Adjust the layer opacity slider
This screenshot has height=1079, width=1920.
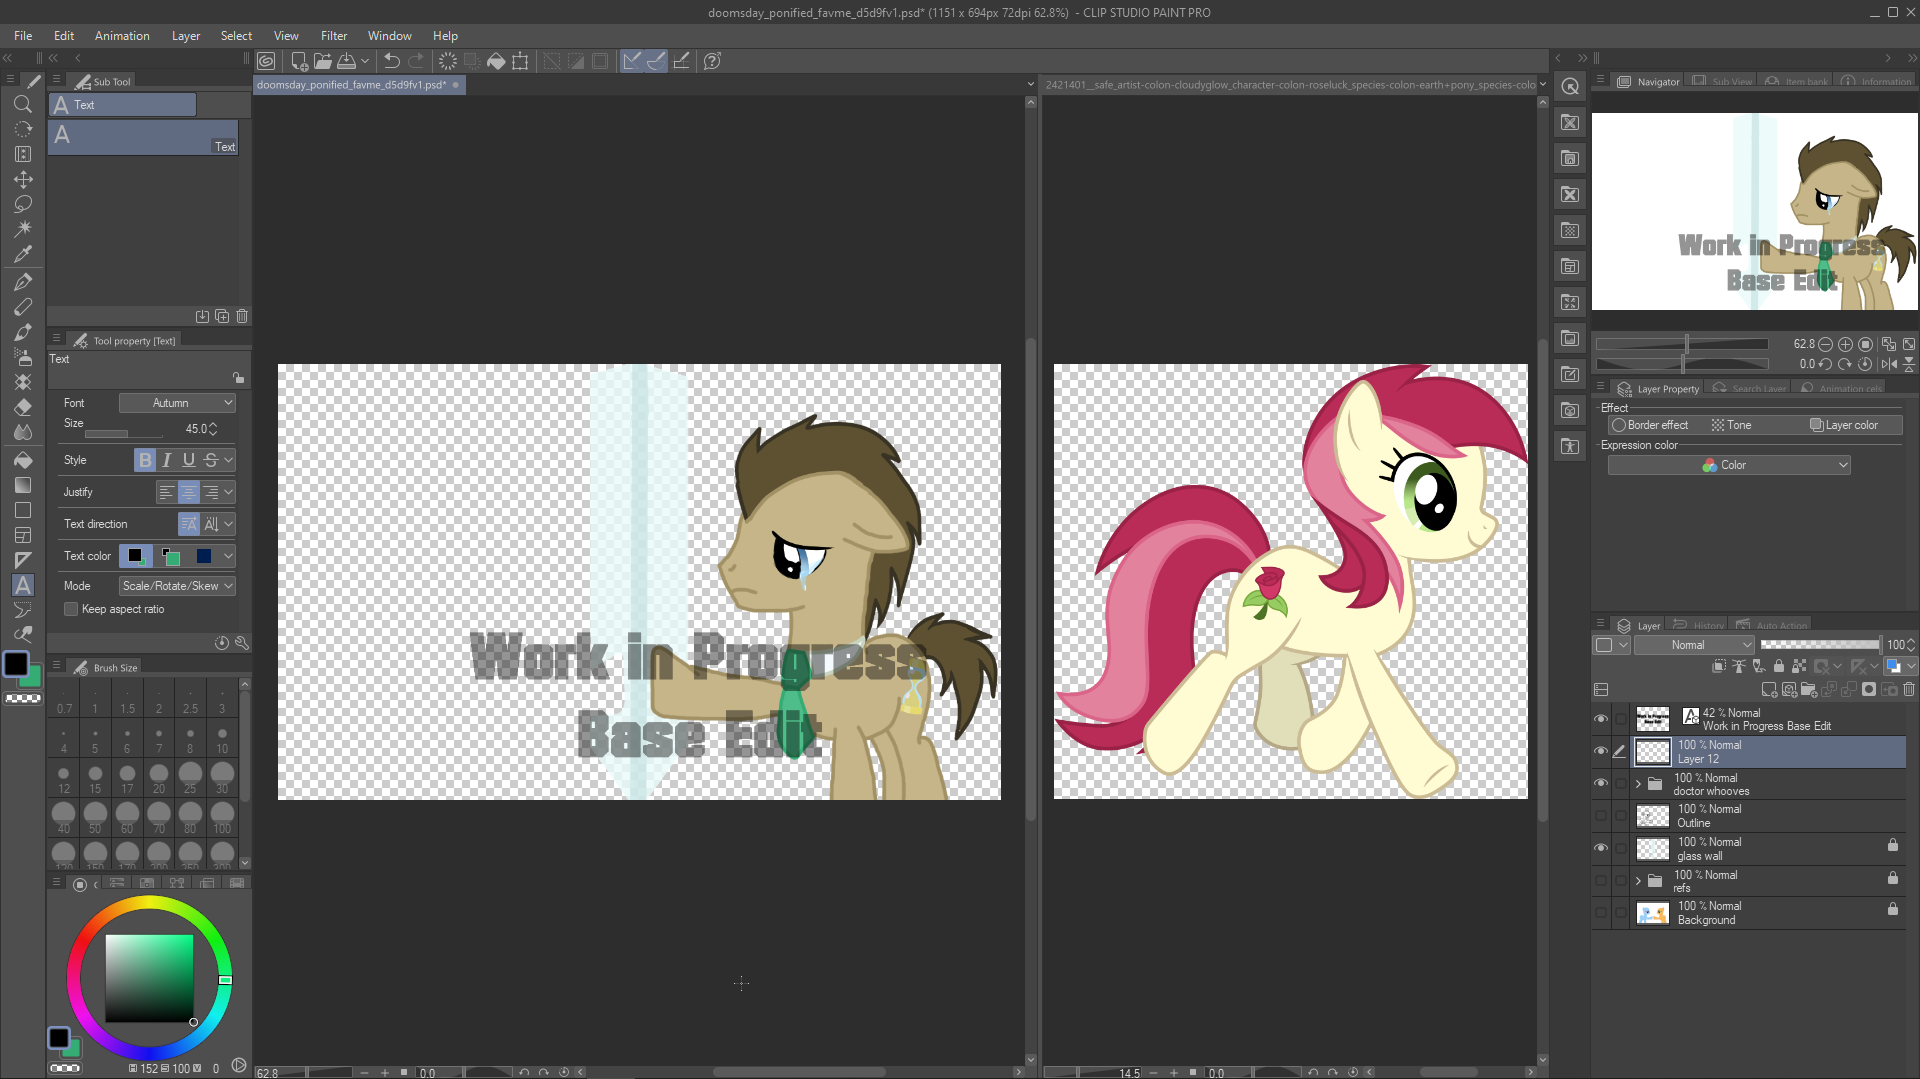click(1820, 645)
